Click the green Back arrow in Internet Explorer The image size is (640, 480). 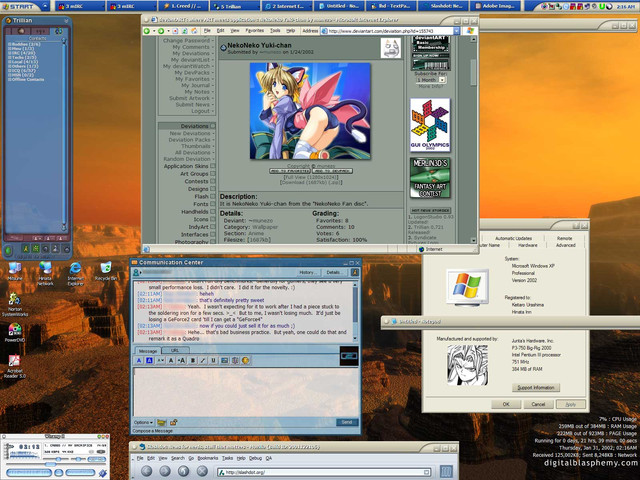tap(149, 30)
